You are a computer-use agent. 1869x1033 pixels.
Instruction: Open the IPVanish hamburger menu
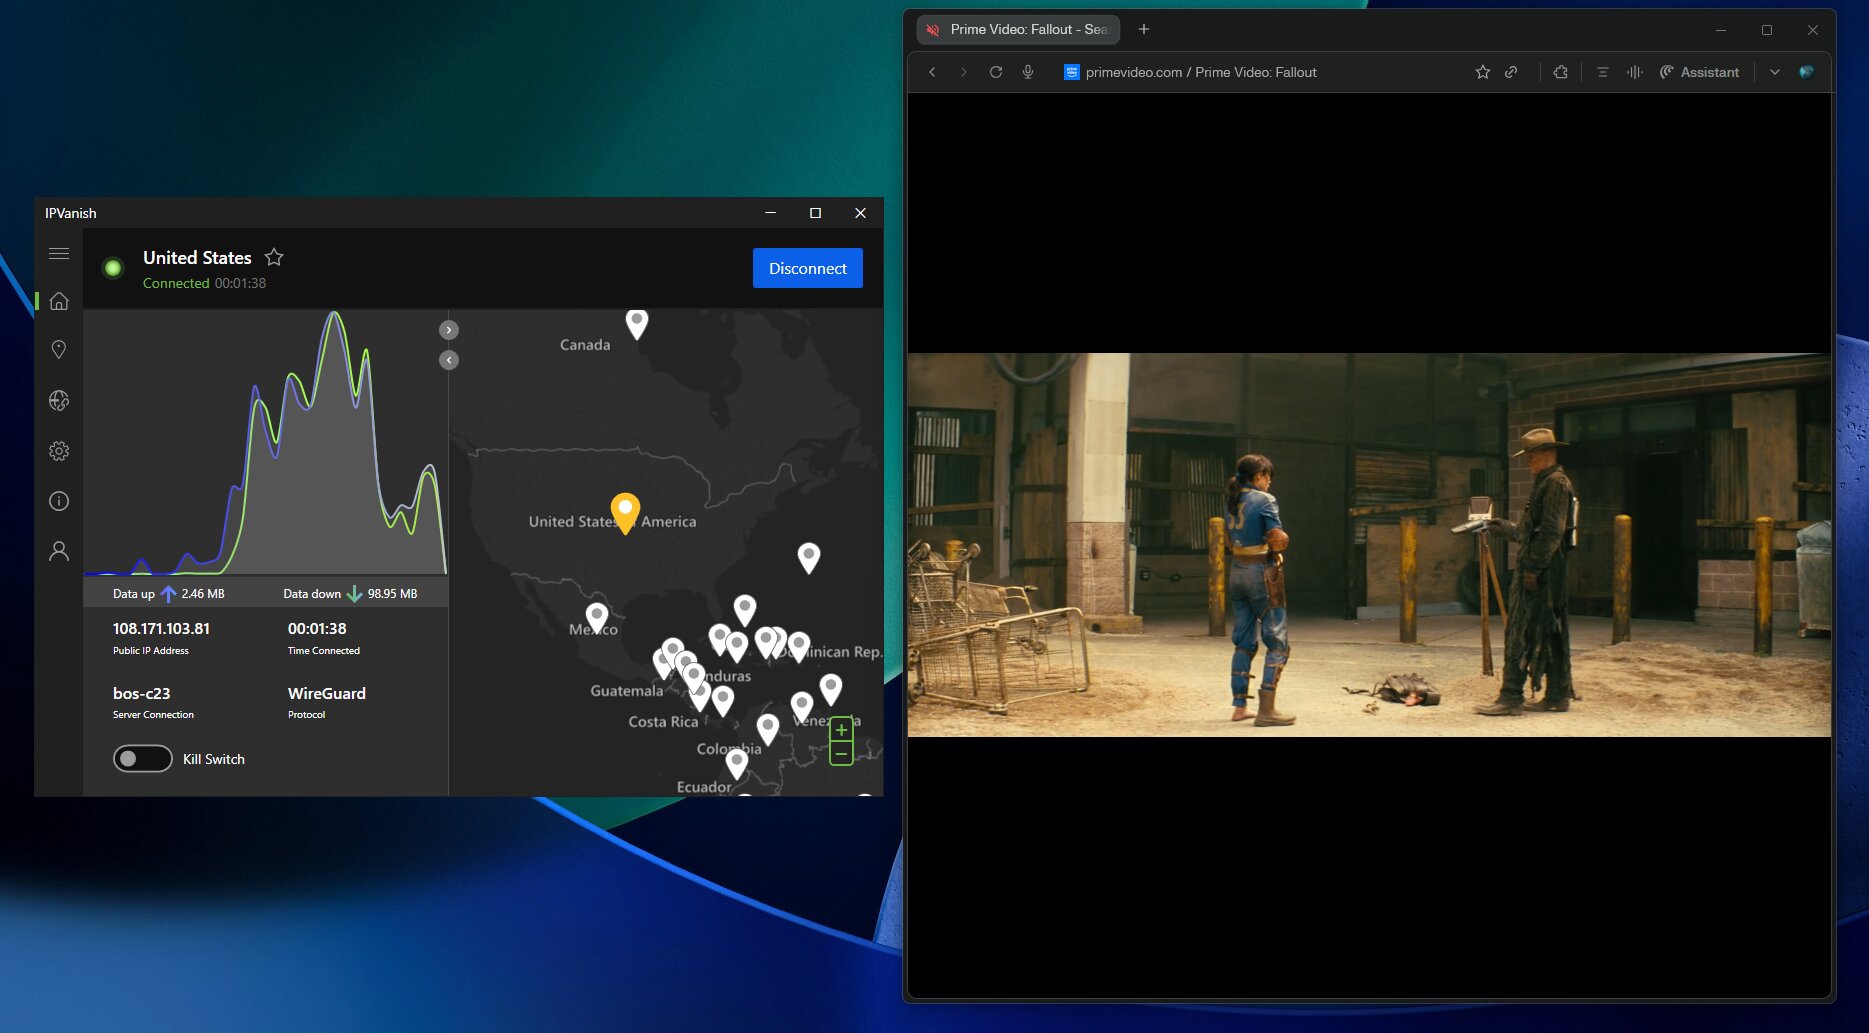click(x=59, y=254)
